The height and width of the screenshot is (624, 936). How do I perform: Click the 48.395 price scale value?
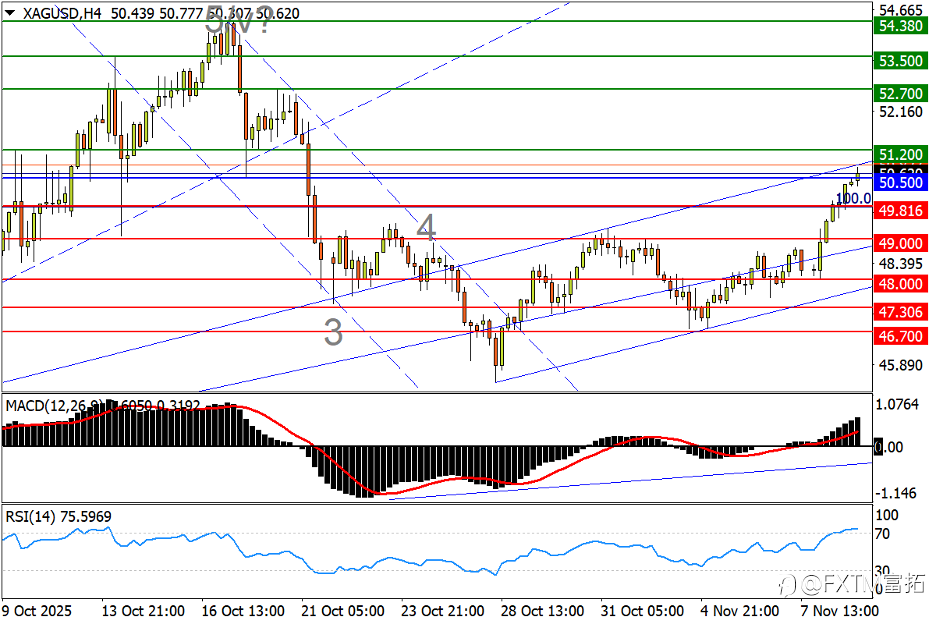click(901, 263)
